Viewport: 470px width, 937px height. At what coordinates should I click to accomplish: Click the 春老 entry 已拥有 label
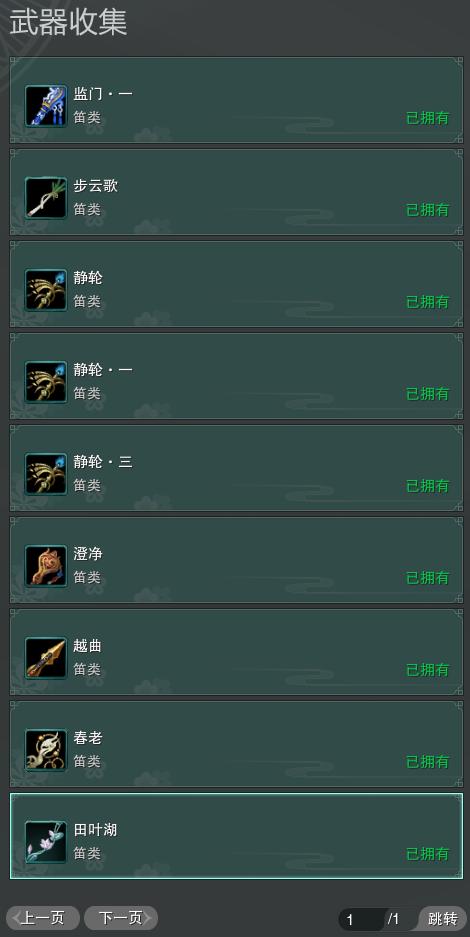point(428,762)
